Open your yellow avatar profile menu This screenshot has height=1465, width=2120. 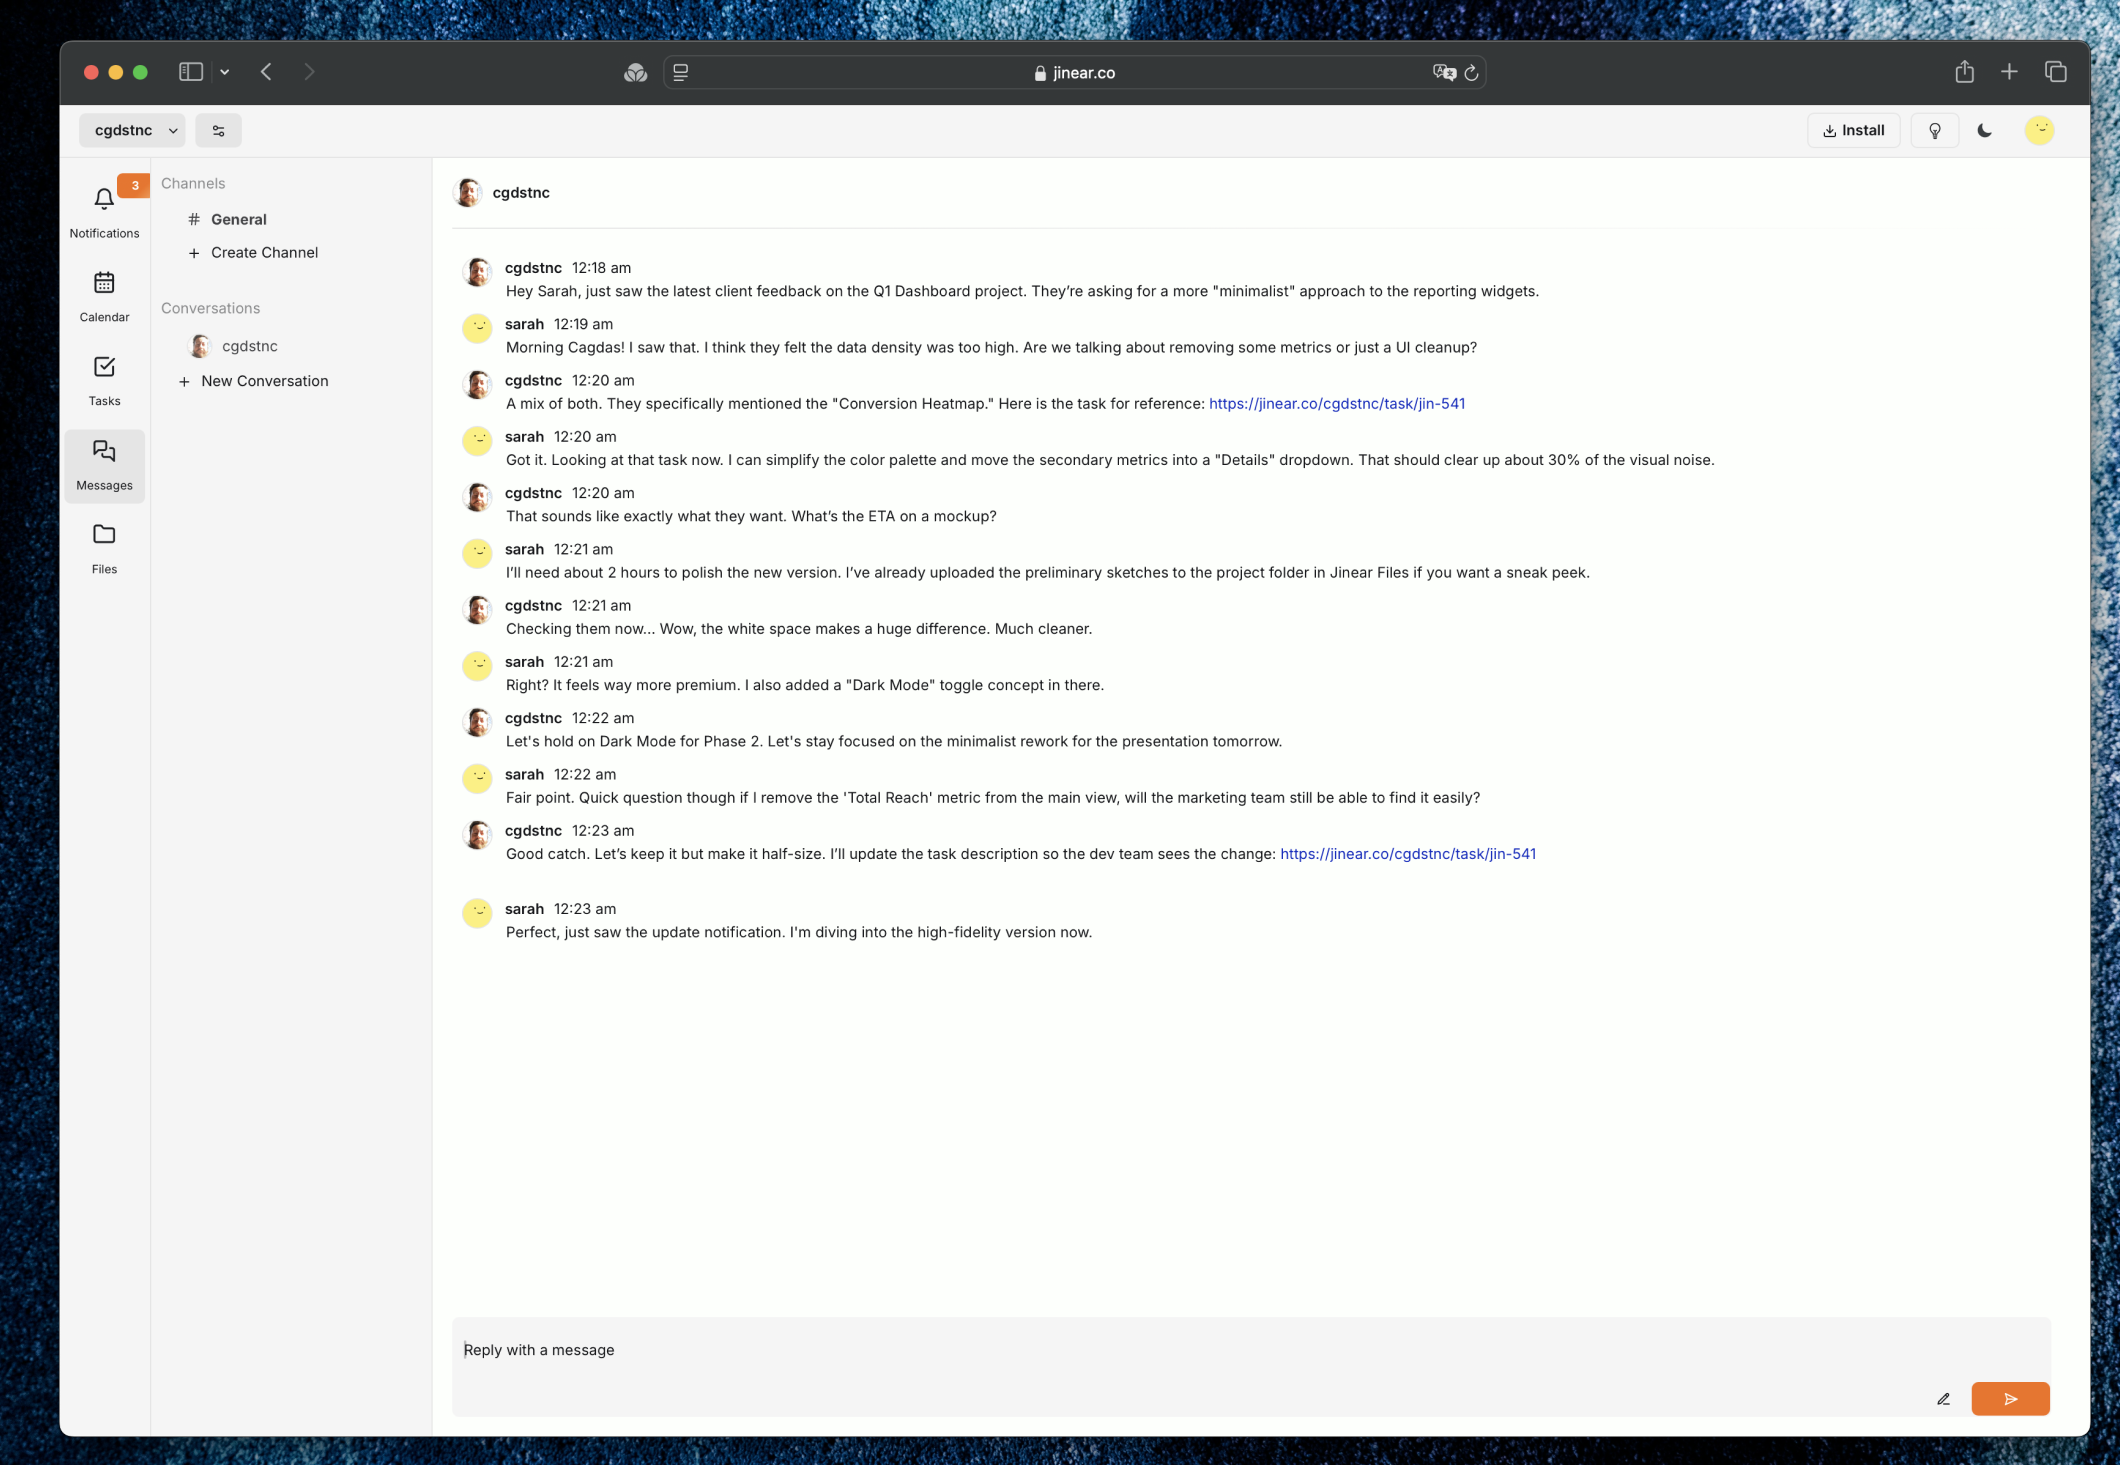(x=2041, y=130)
